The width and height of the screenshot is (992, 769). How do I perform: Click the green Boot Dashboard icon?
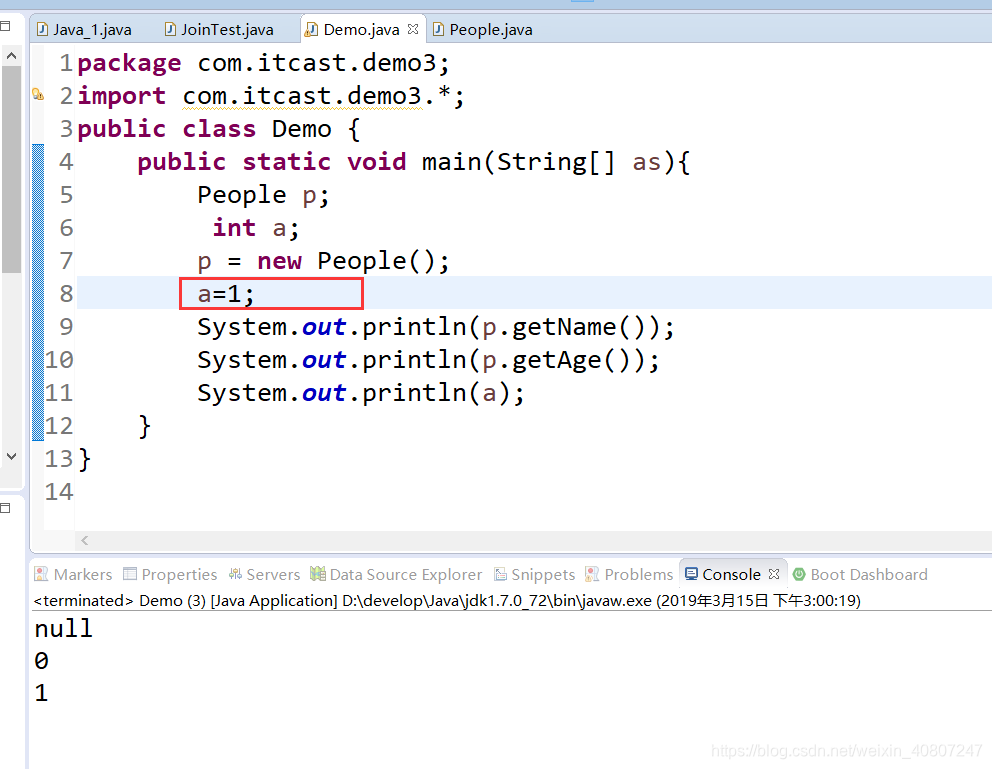coord(797,574)
